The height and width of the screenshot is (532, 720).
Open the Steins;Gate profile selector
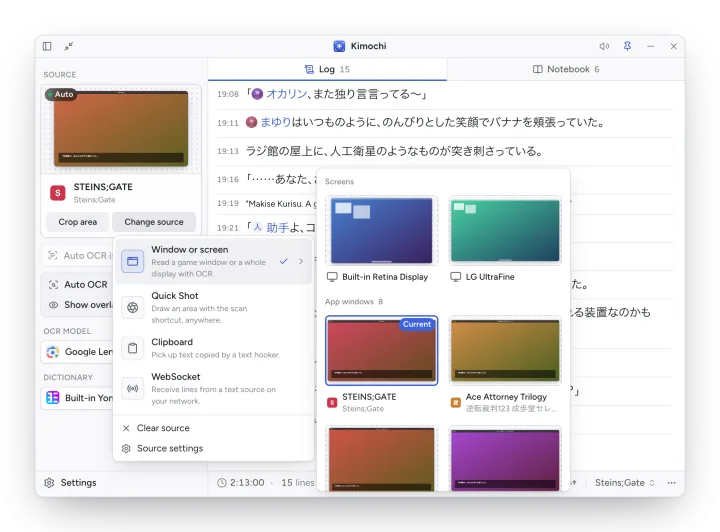click(624, 483)
